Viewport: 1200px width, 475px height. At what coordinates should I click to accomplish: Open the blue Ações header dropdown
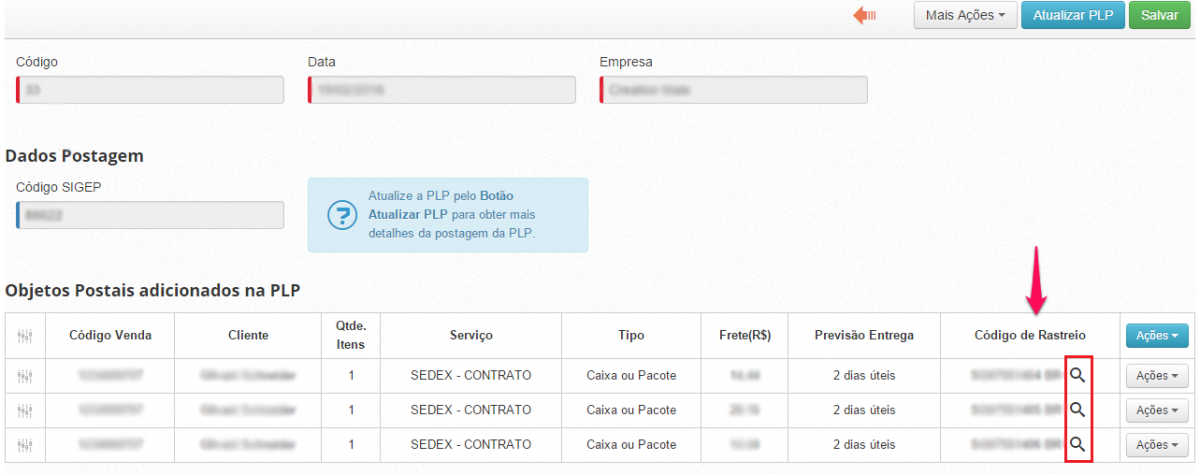tap(1157, 336)
